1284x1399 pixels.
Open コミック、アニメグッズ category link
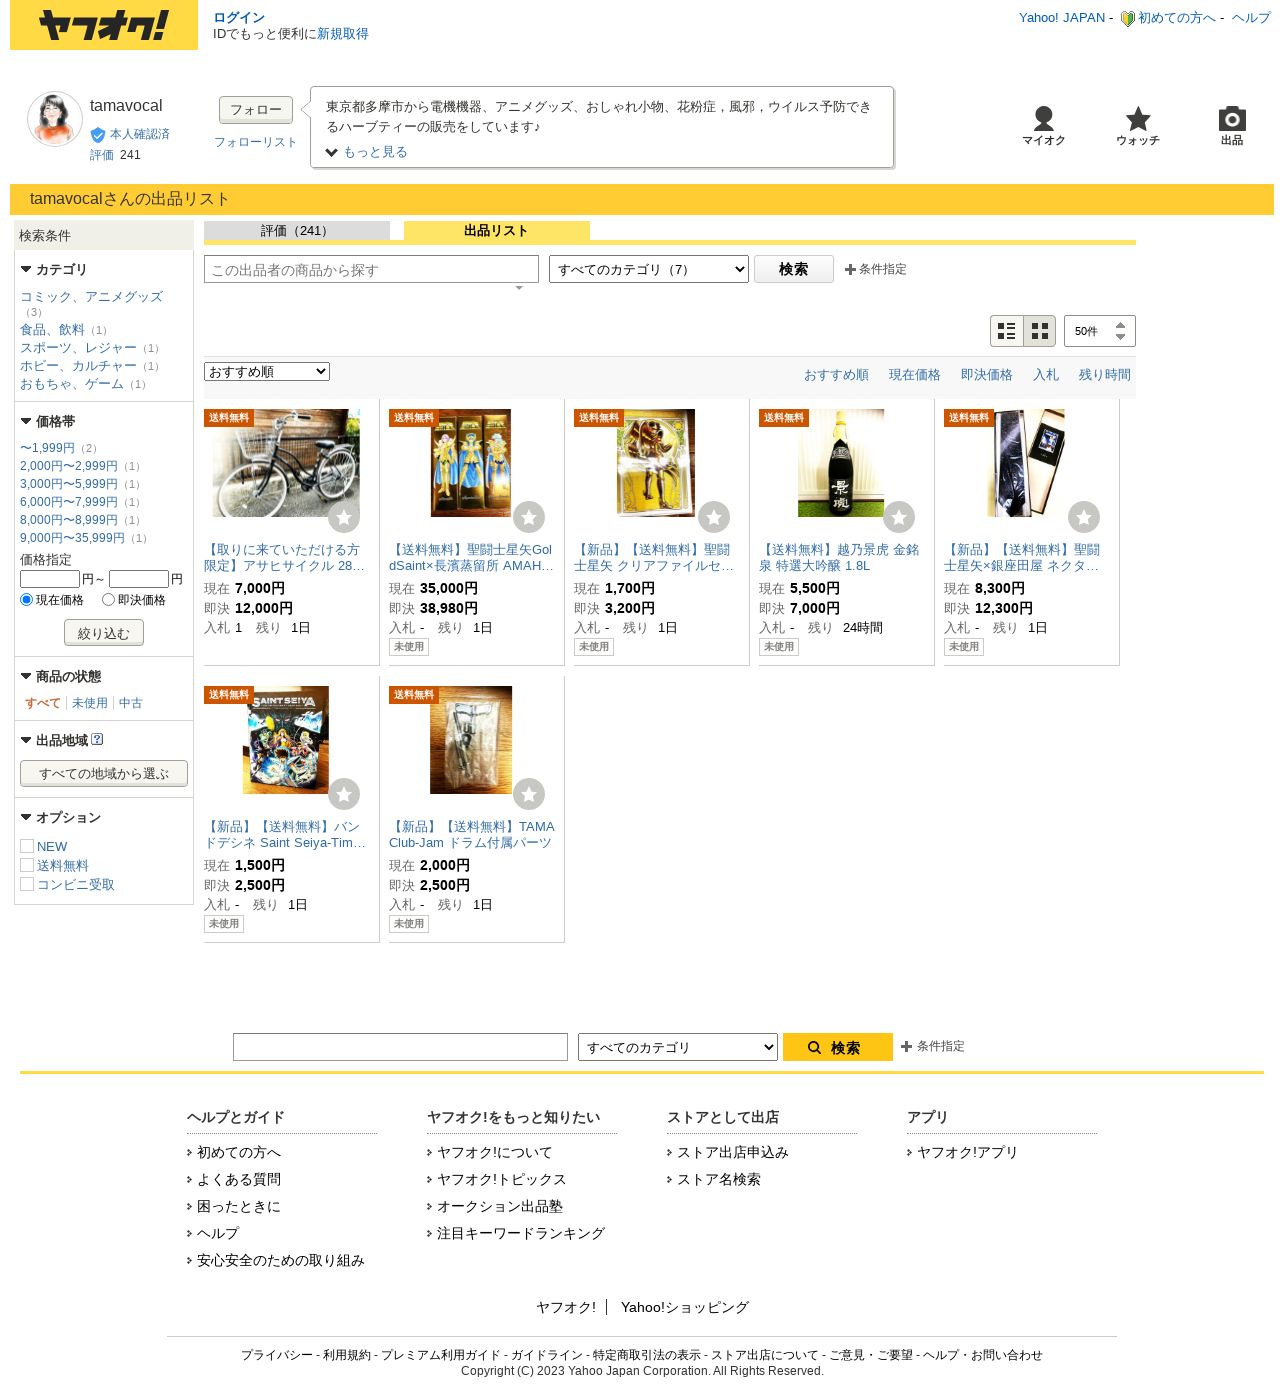(91, 297)
